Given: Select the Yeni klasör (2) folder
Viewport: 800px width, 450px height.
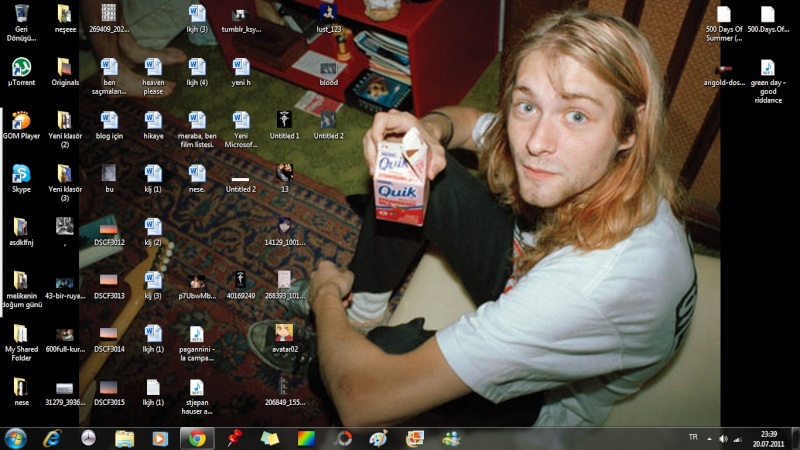Looking at the screenshot, I should (65, 130).
